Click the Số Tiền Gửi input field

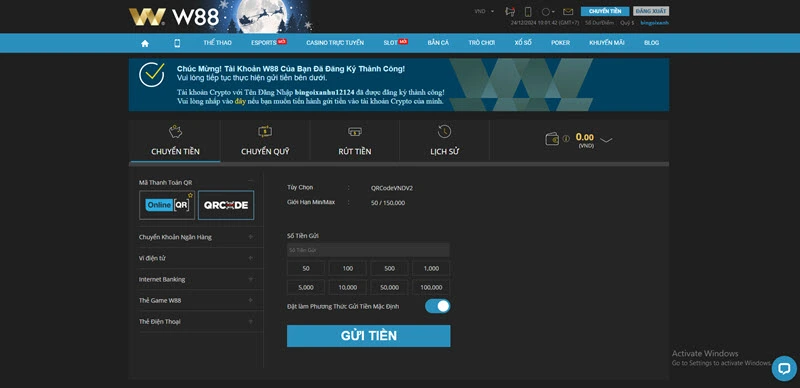point(368,250)
